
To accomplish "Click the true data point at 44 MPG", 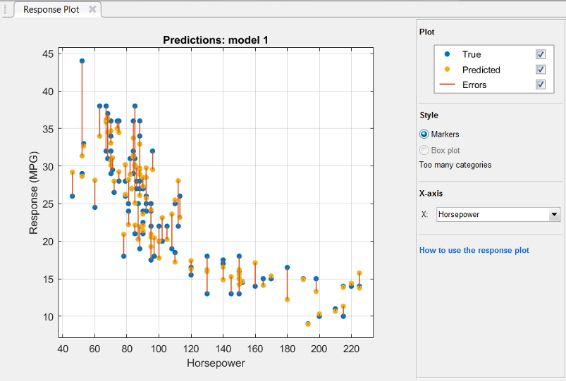I will pos(82,61).
